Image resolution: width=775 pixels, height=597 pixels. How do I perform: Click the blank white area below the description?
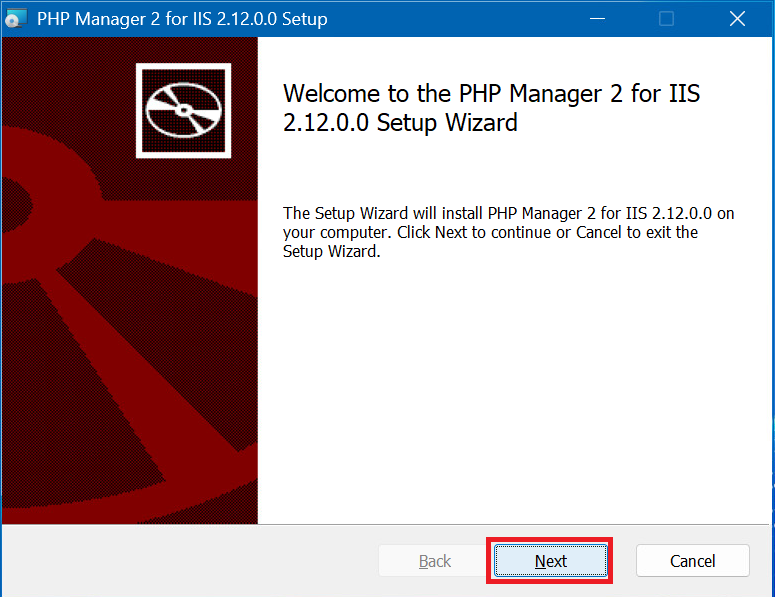(x=510, y=400)
